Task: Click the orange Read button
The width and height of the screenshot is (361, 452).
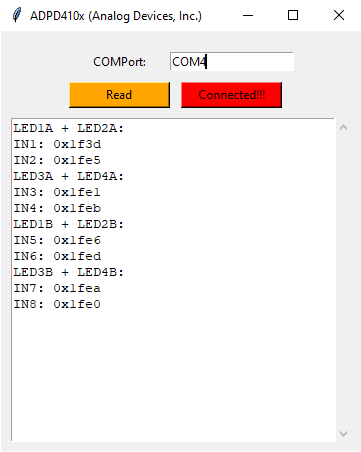Action: click(x=119, y=95)
